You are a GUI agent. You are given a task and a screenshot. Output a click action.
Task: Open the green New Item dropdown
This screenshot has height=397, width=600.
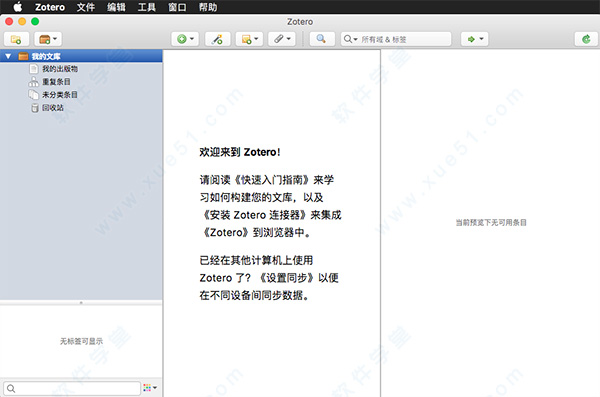point(185,39)
